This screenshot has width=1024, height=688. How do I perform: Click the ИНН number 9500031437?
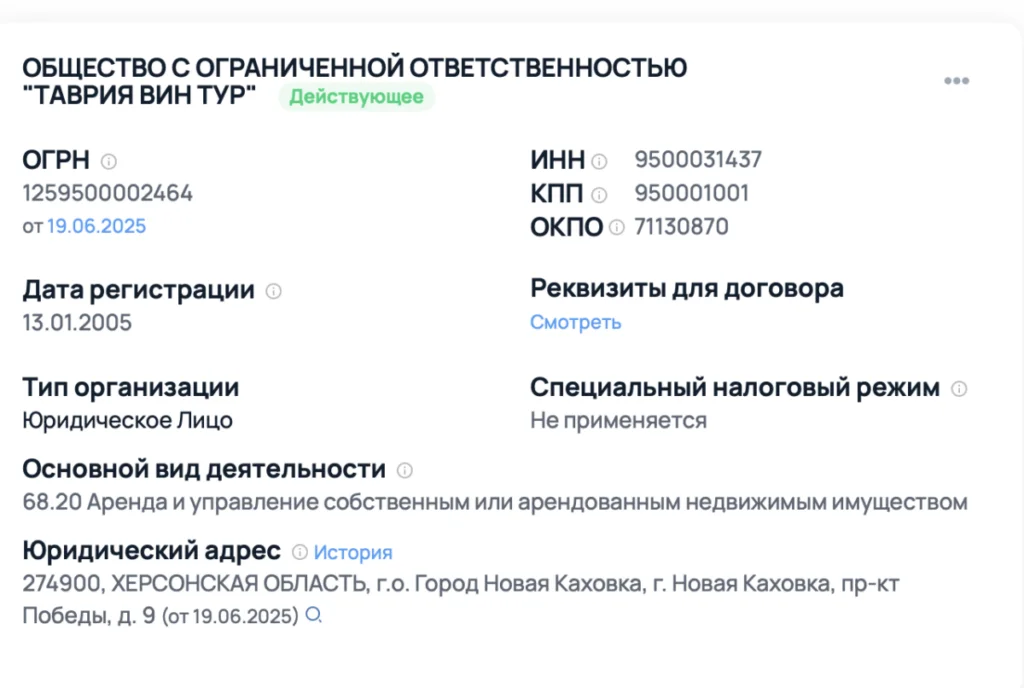coord(698,159)
